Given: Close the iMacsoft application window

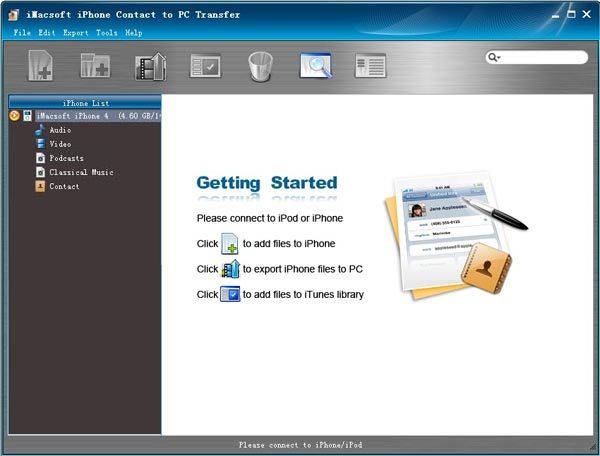Looking at the screenshot, I should pyautogui.click(x=587, y=14).
